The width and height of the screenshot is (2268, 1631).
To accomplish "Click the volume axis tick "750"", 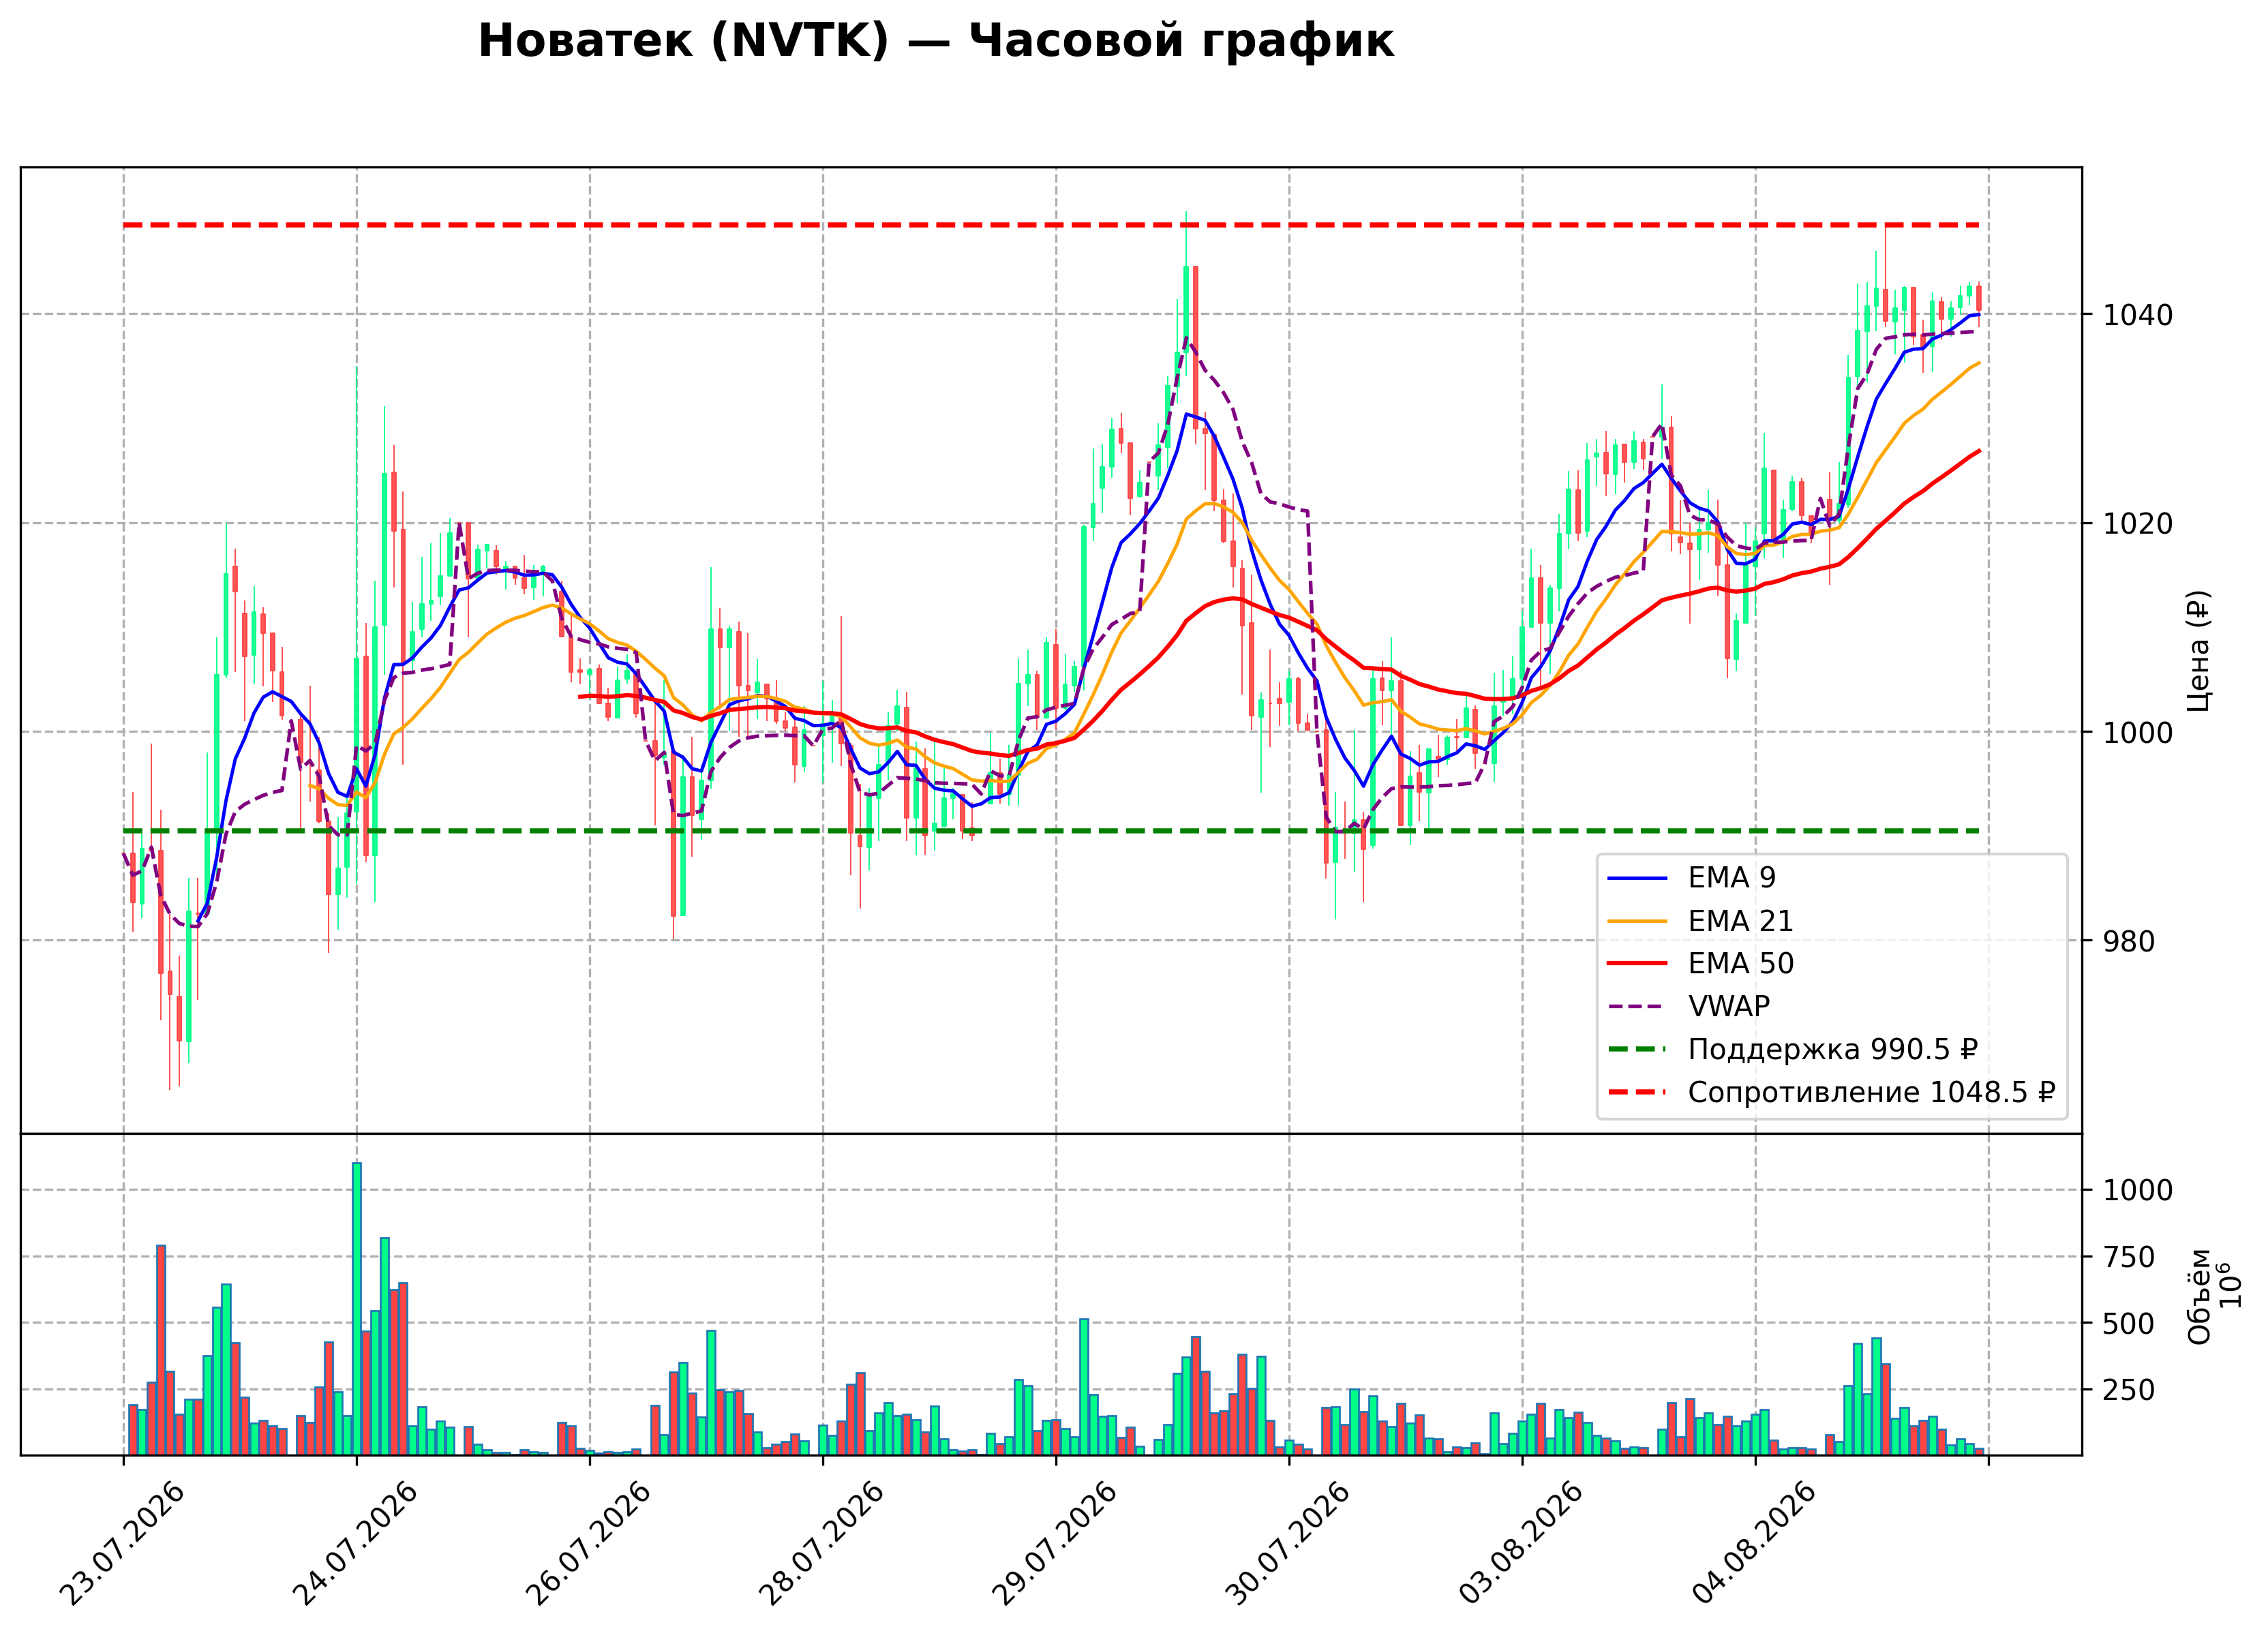I will 2129,1258.
